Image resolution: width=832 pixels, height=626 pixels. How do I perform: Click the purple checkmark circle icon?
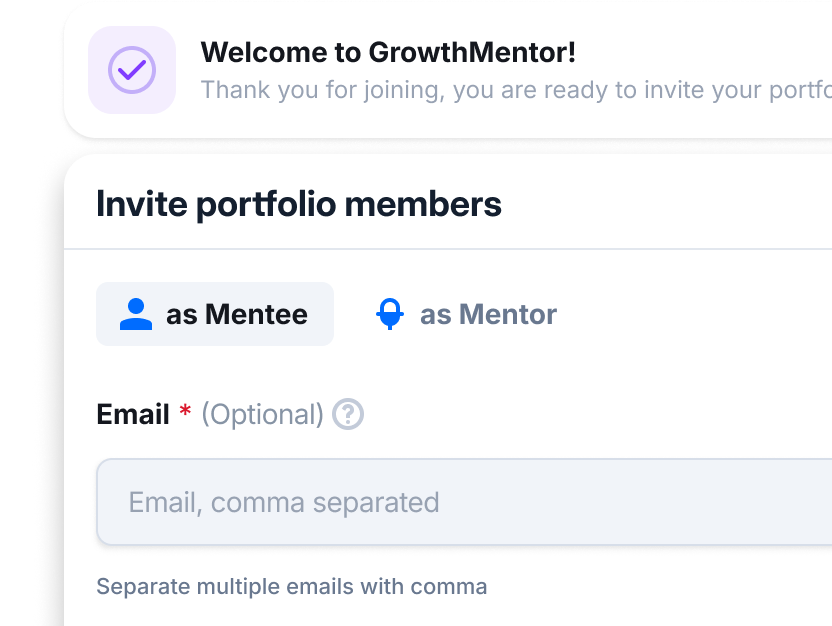(132, 70)
